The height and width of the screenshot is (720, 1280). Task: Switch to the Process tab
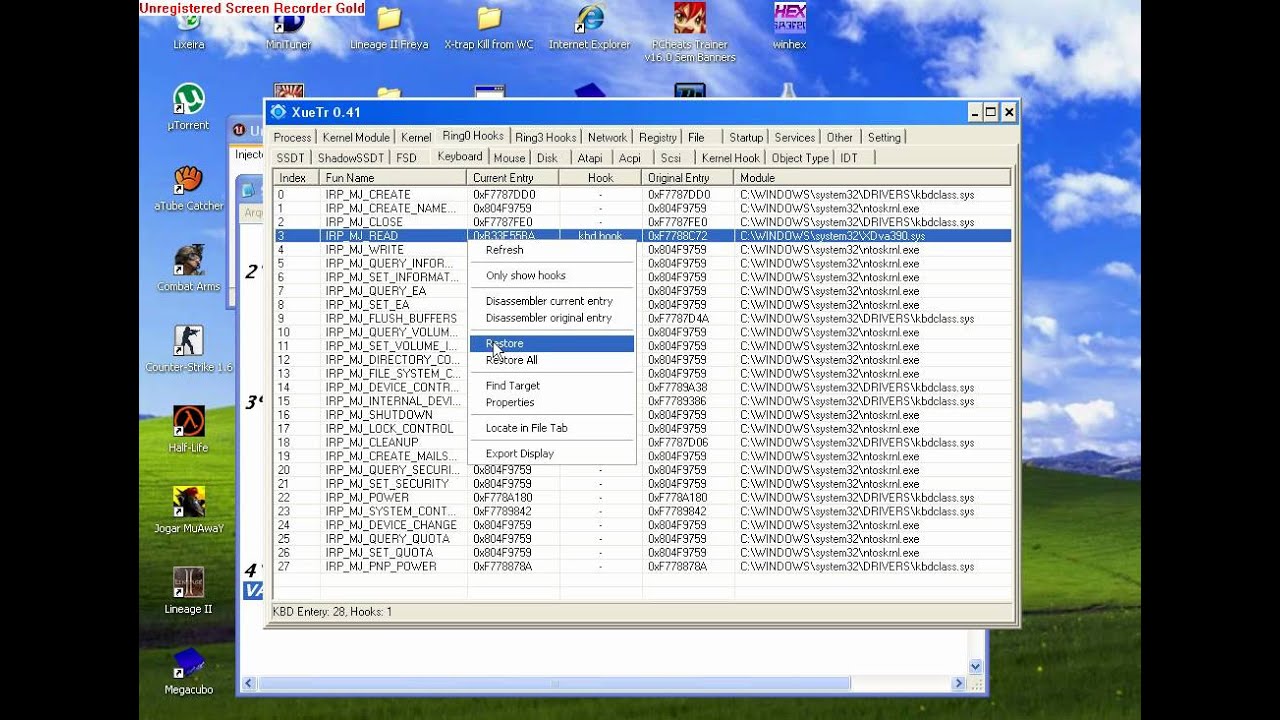pos(292,138)
